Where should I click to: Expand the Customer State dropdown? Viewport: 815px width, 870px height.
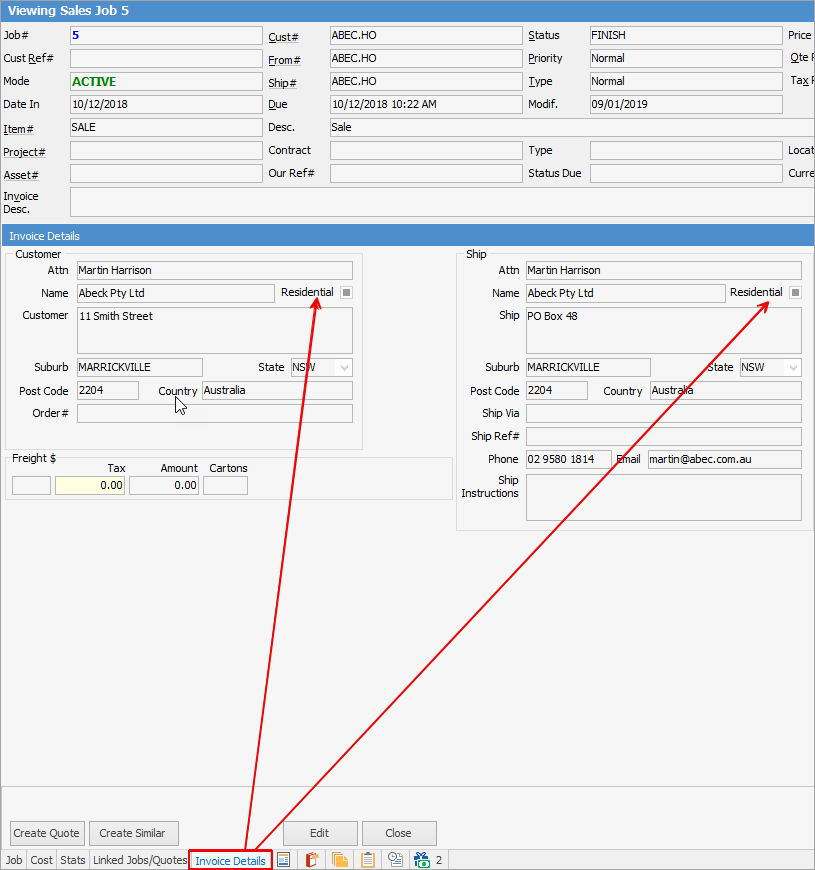pos(345,367)
